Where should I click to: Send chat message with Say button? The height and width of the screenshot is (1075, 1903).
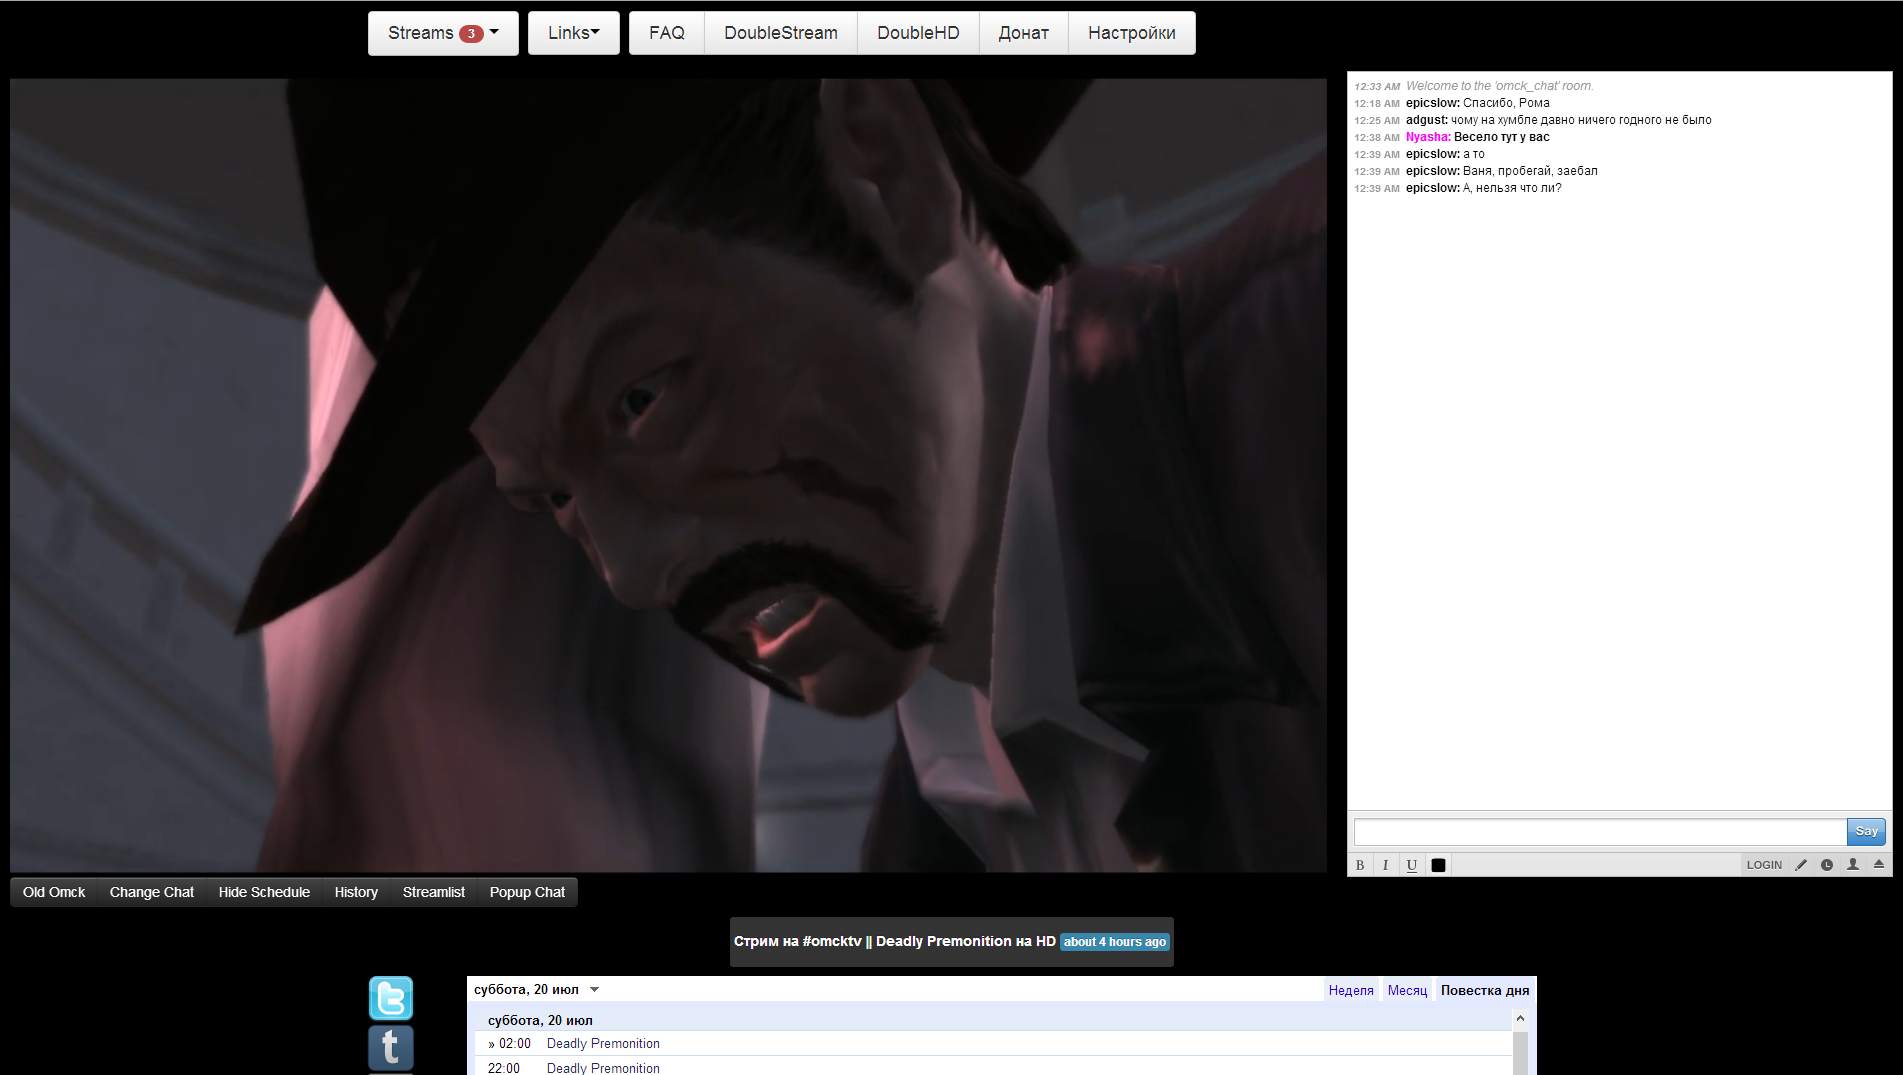[1866, 831]
